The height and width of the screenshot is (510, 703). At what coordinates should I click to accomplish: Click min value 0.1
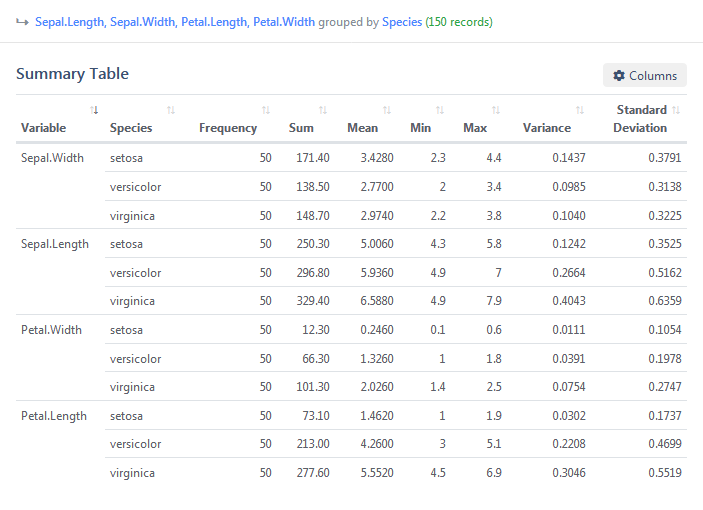(438, 330)
